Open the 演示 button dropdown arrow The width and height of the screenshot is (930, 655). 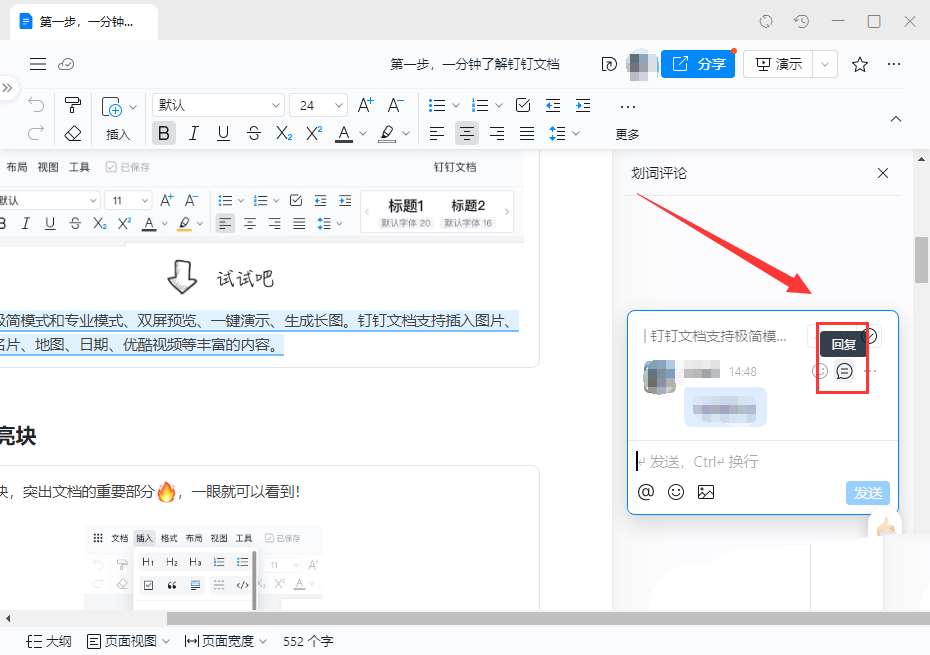(x=824, y=64)
